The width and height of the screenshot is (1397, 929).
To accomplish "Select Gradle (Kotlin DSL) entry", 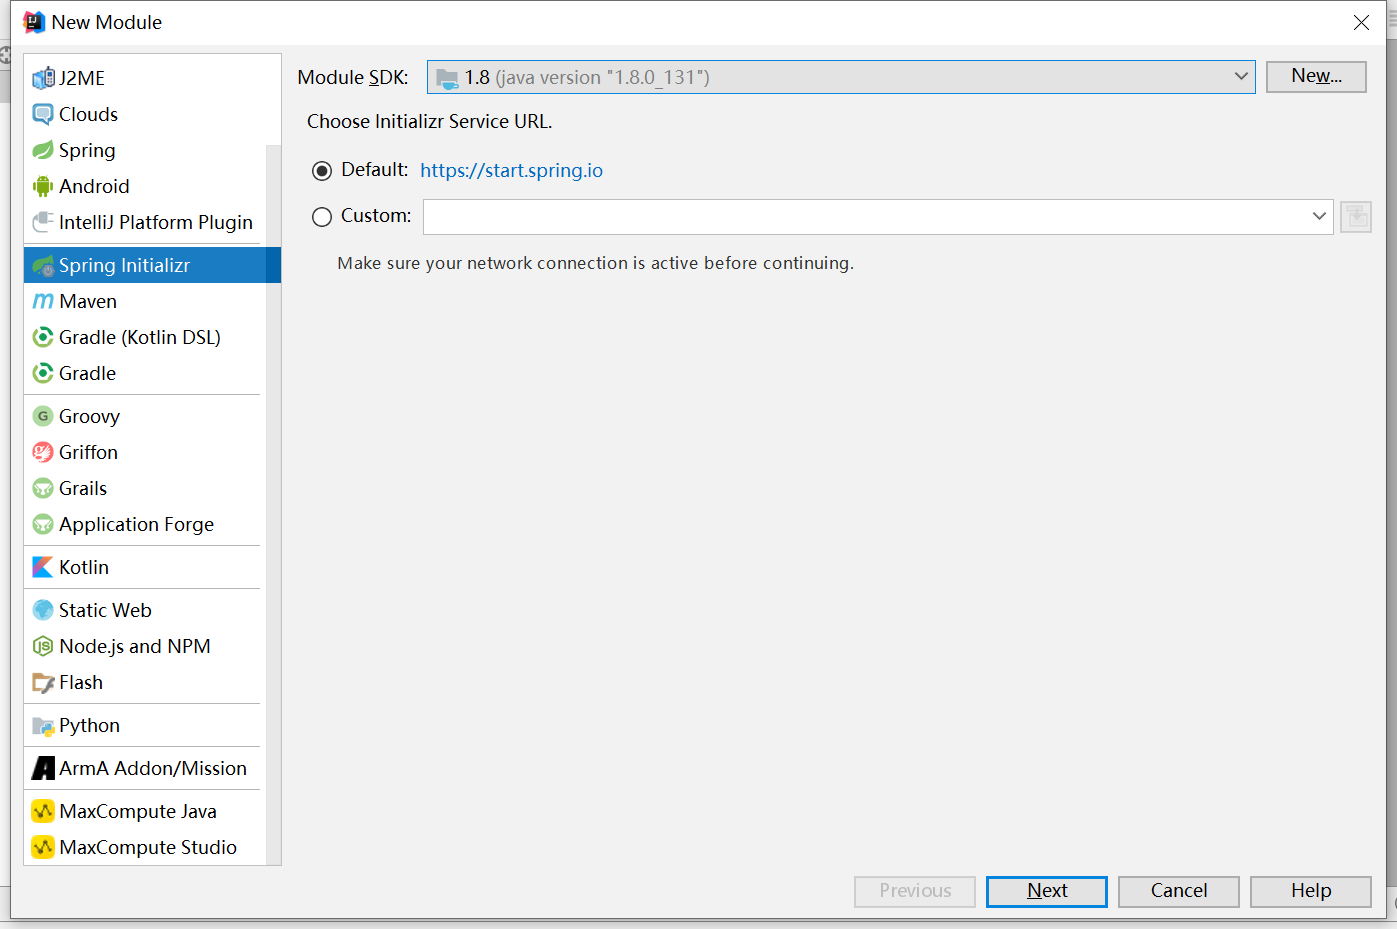I will point(145,337).
